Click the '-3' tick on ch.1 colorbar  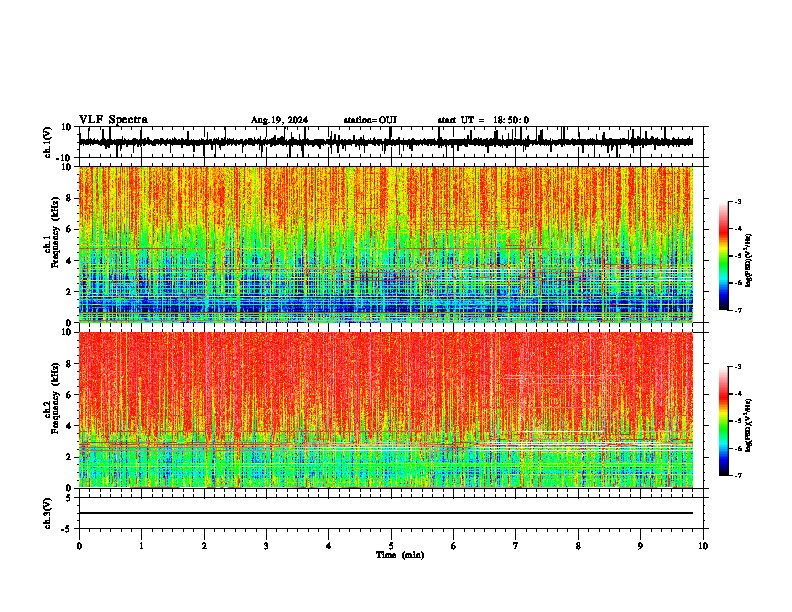(x=738, y=202)
